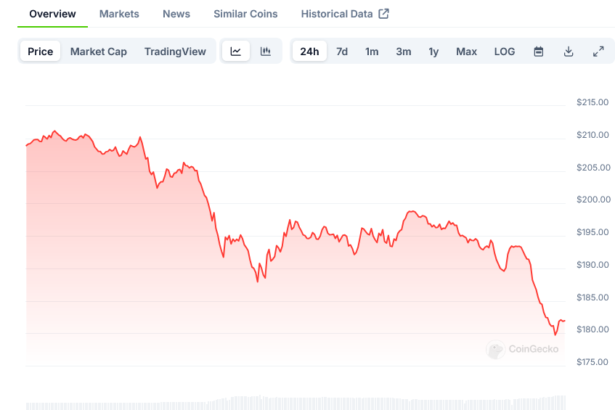Open Historical Data link

(x=337, y=14)
